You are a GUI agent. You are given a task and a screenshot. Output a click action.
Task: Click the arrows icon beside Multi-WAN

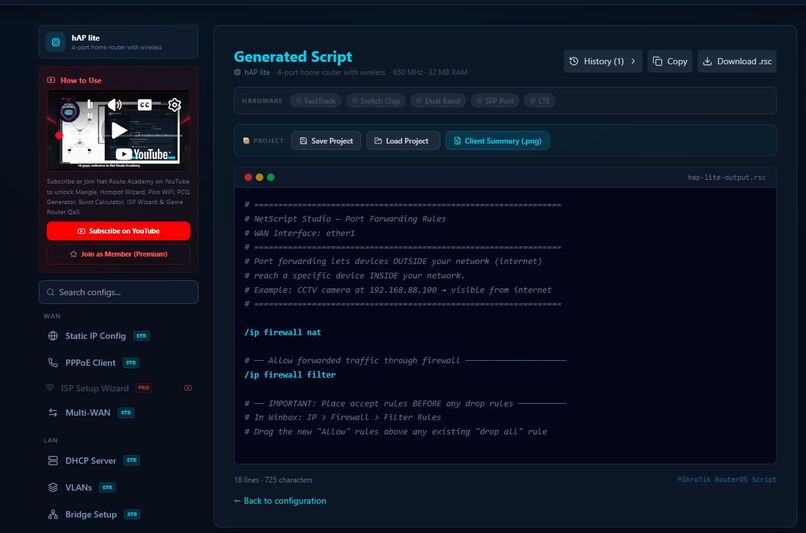coord(53,413)
